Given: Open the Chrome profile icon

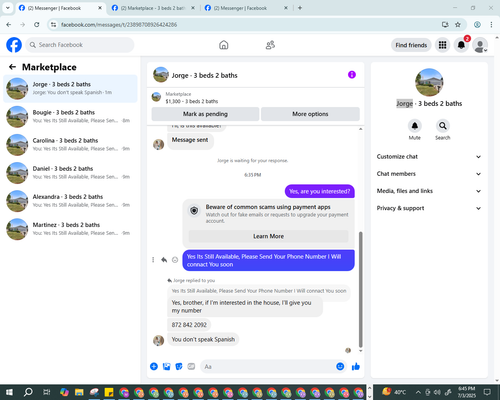Looking at the screenshot, I should (477, 24).
